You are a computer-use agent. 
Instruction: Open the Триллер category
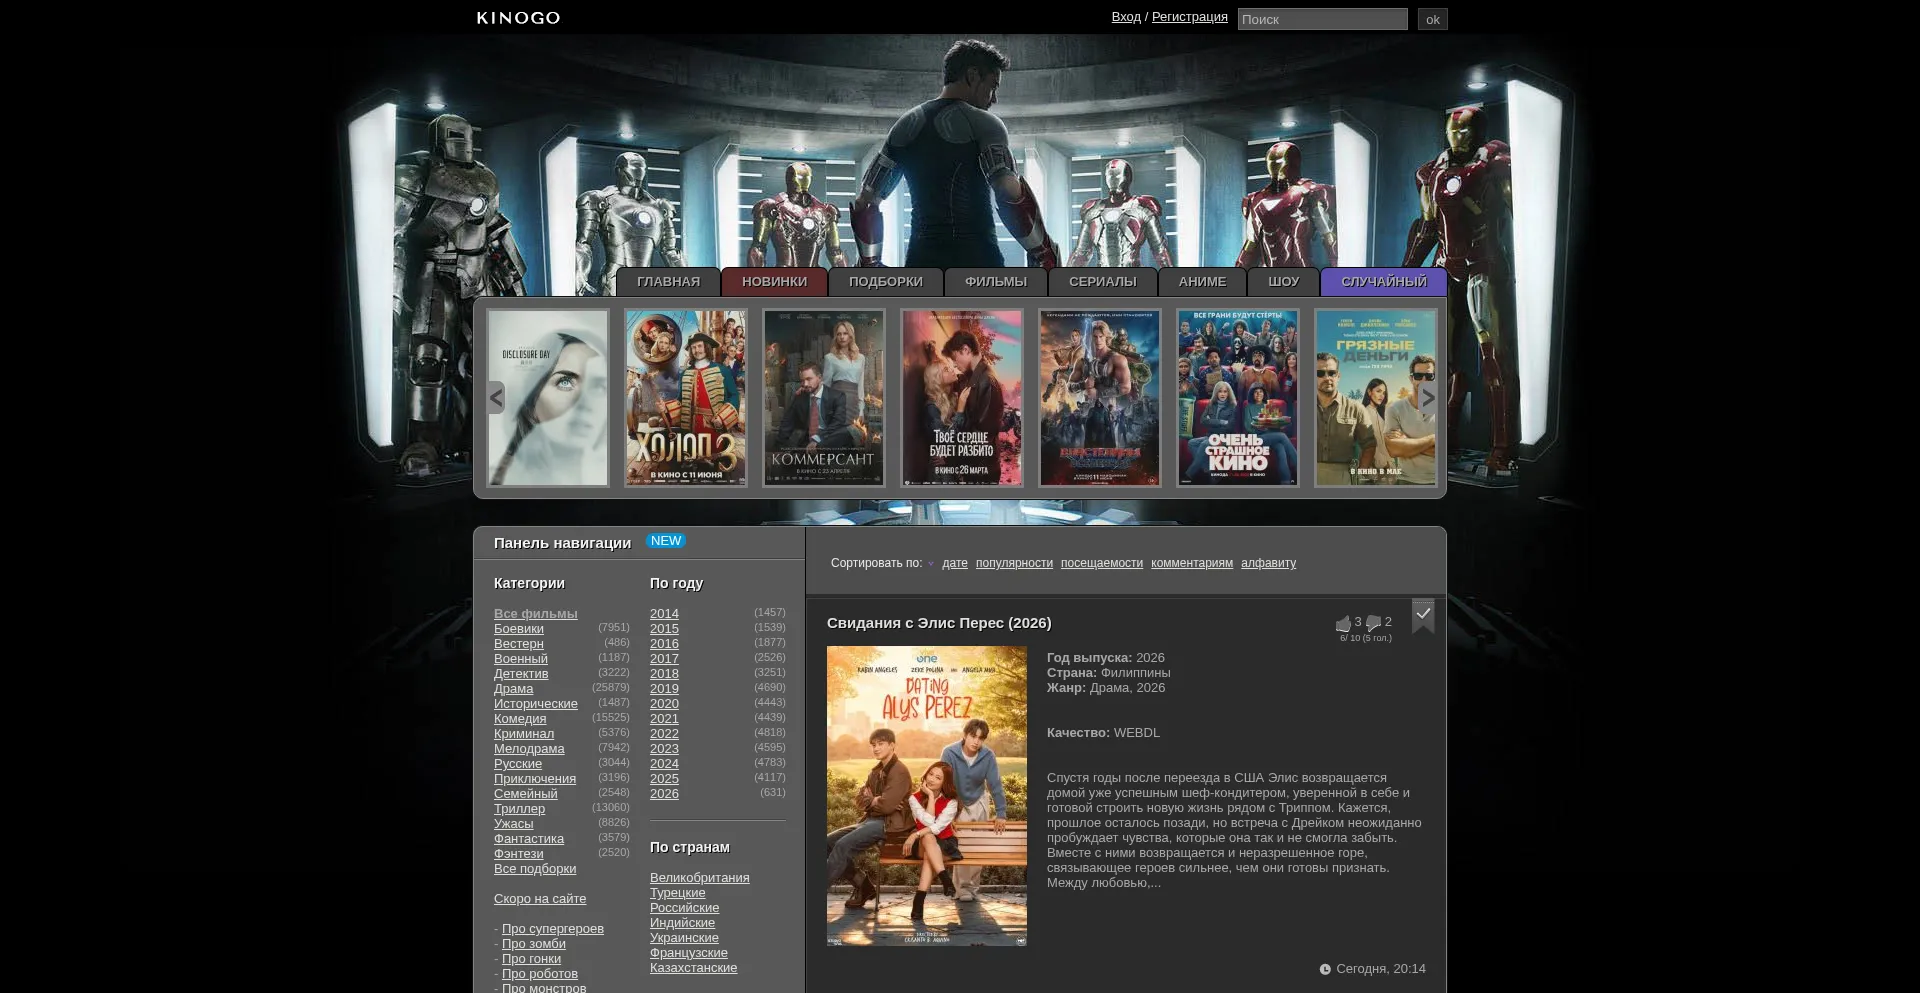click(520, 809)
